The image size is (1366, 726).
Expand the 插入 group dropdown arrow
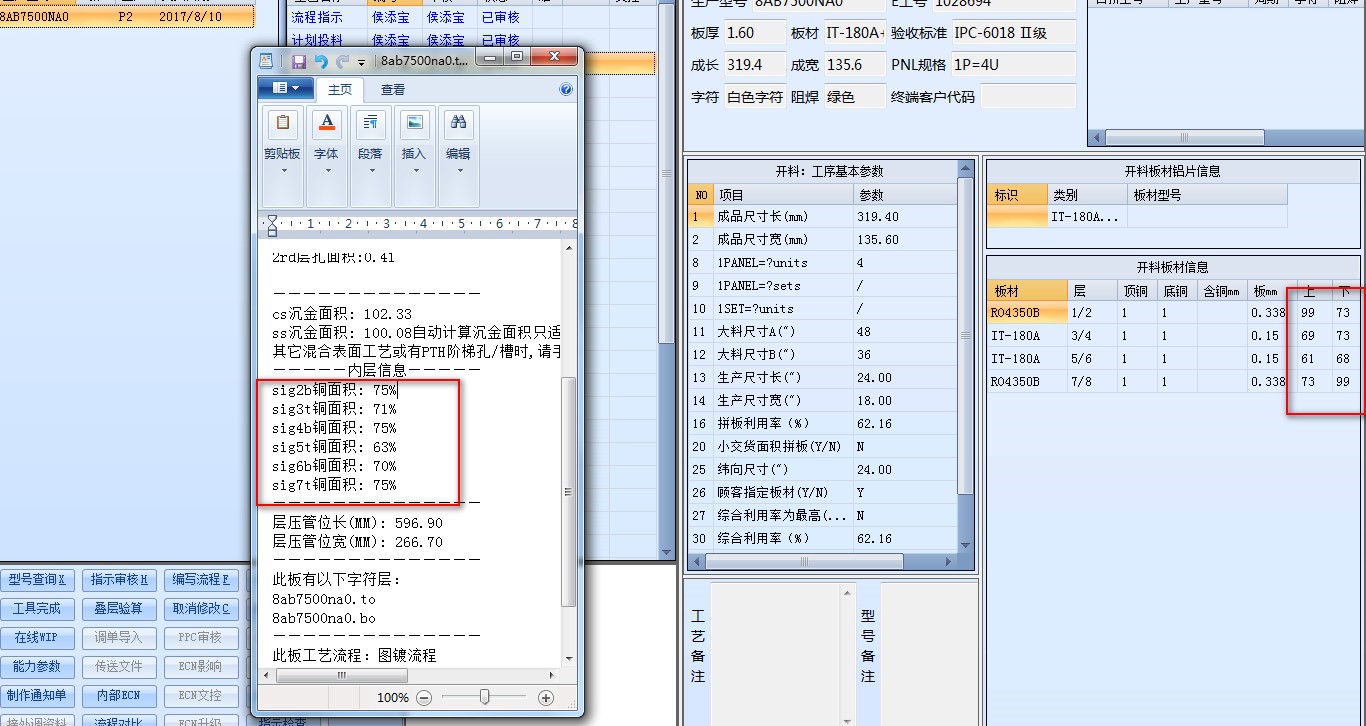pyautogui.click(x=414, y=171)
